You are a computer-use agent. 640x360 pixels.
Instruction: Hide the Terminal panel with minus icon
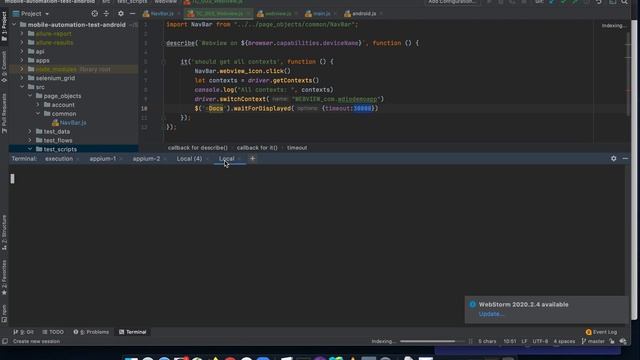click(625, 158)
